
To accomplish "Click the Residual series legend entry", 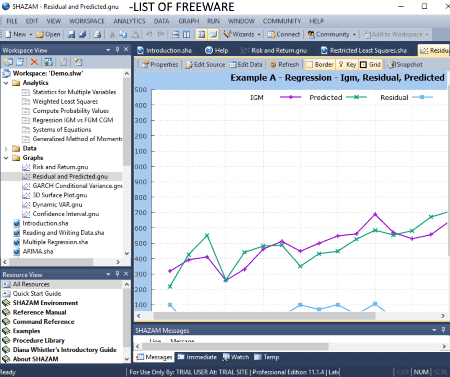I will [x=406, y=97].
